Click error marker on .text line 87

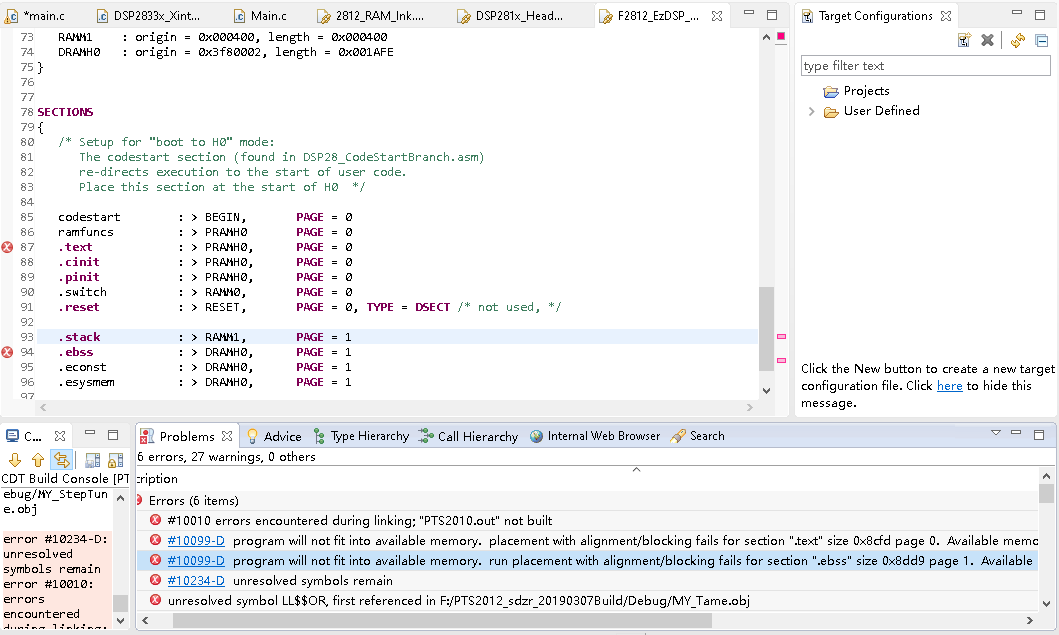(8, 247)
